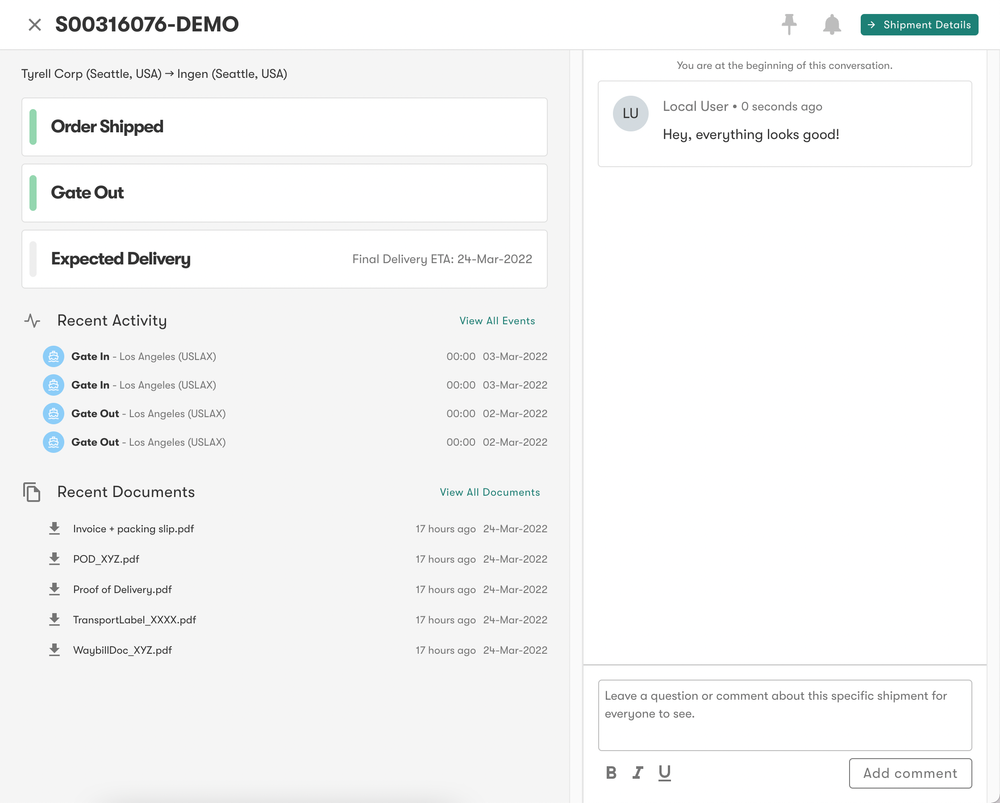Download TransportLabel_XXXX.pdf using its download icon
This screenshot has width=1000, height=803.
pyautogui.click(x=53, y=619)
